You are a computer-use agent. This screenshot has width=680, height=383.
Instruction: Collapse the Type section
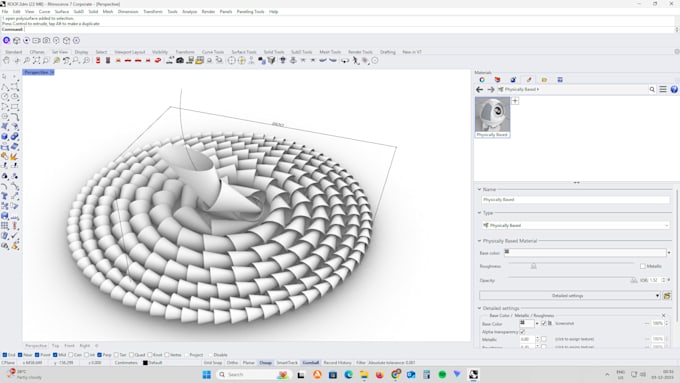pos(479,213)
